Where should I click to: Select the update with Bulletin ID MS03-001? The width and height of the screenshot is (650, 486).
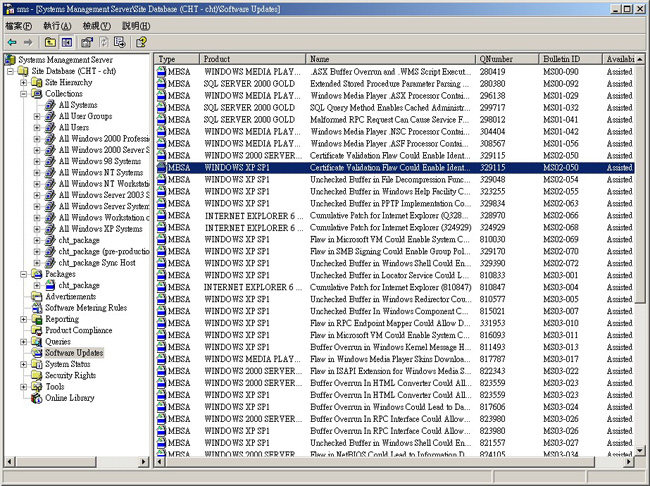click(x=395, y=275)
